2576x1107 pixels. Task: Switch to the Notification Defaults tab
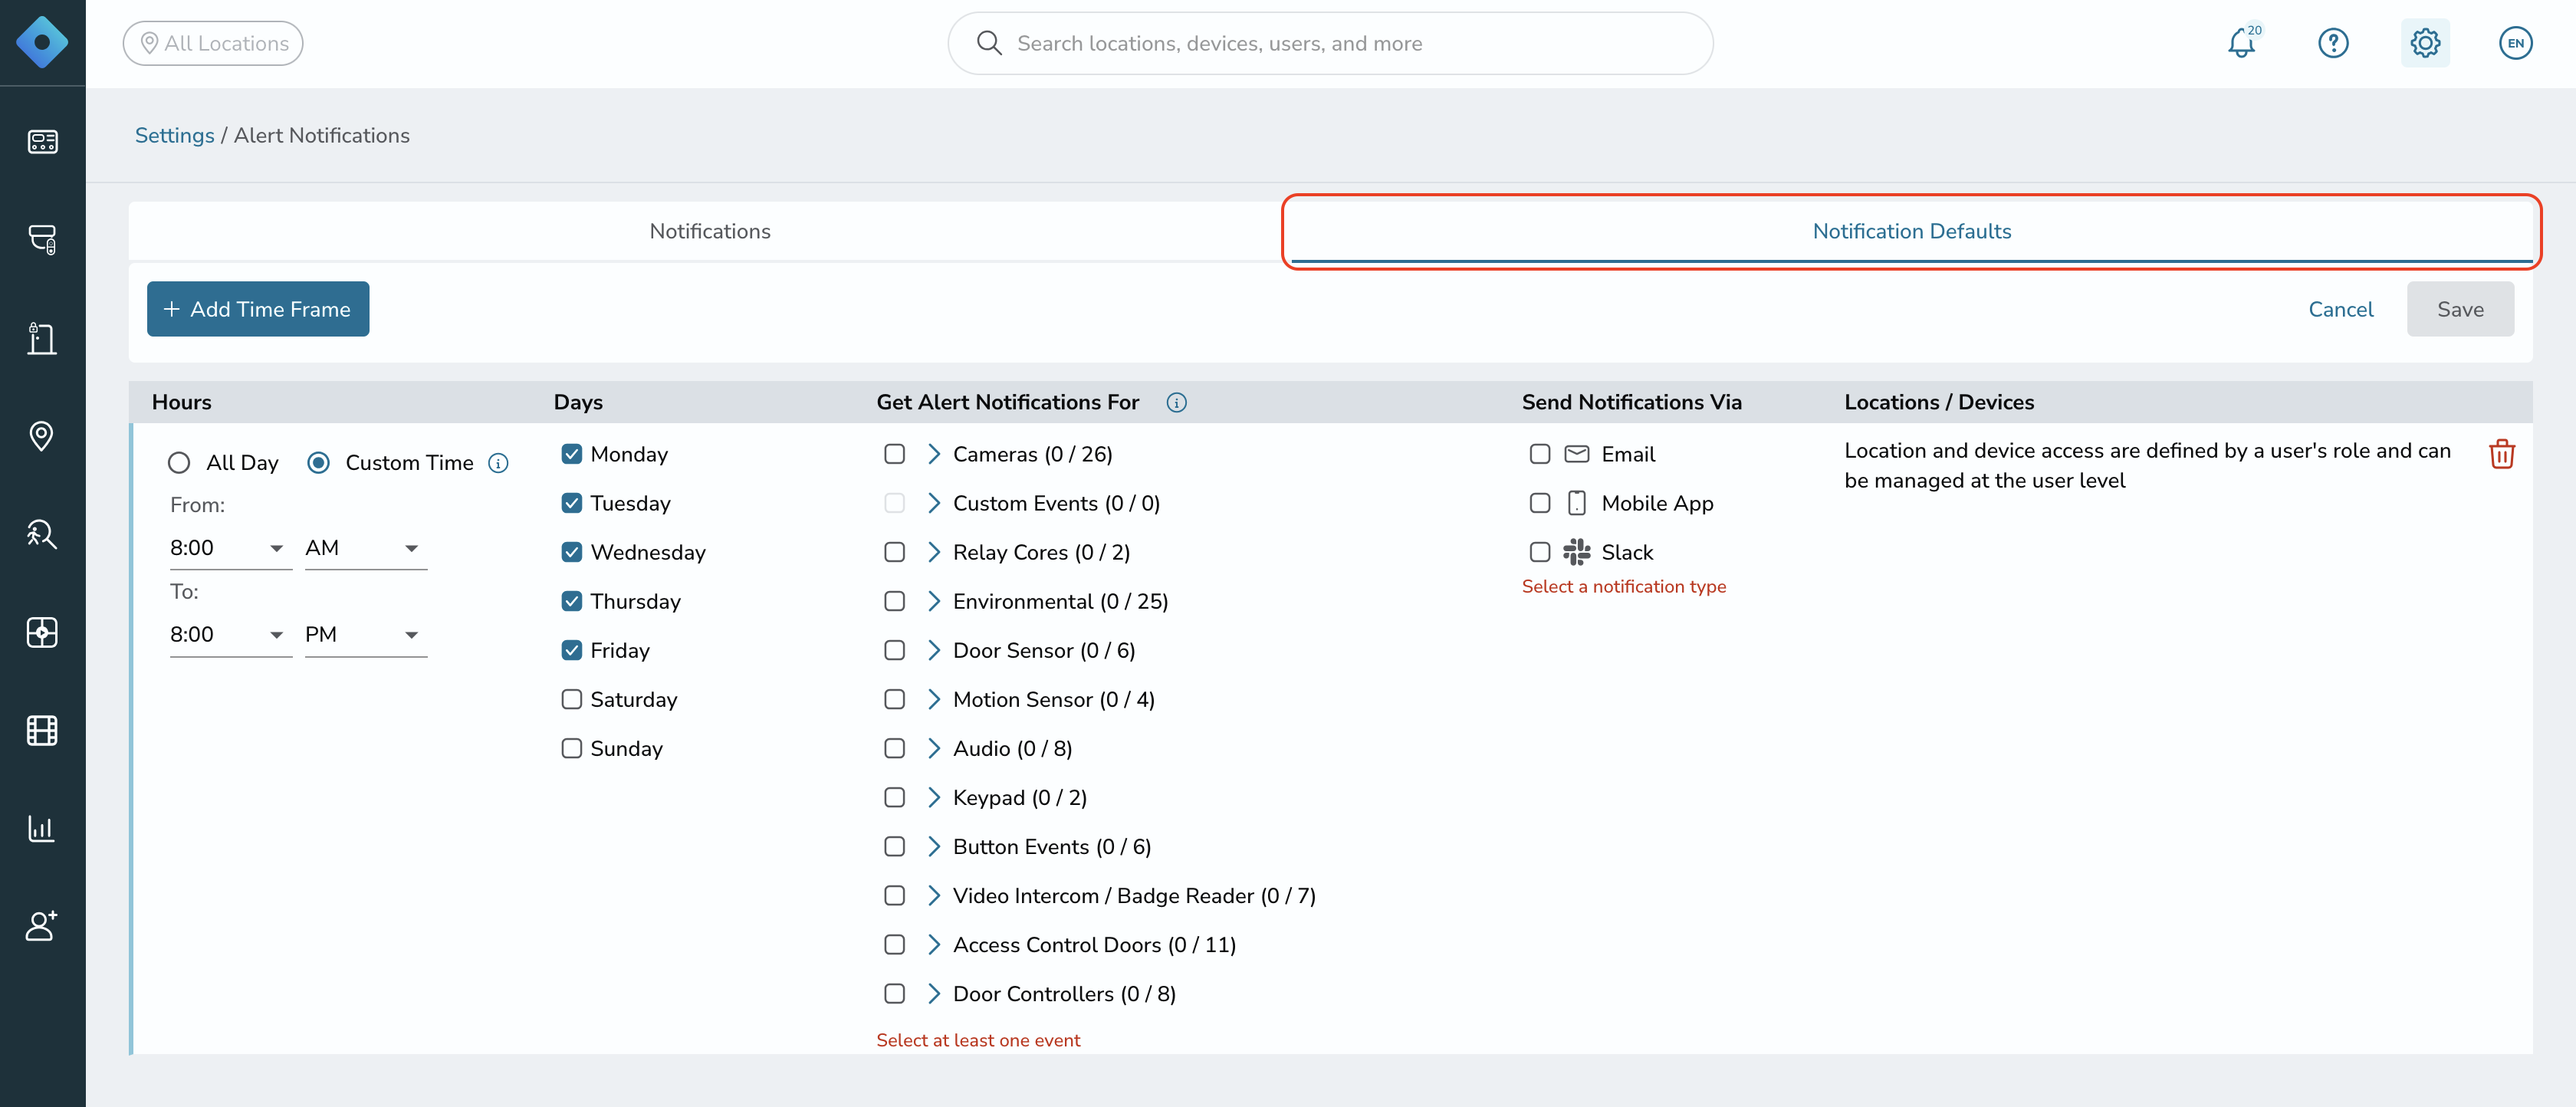coord(1912,231)
